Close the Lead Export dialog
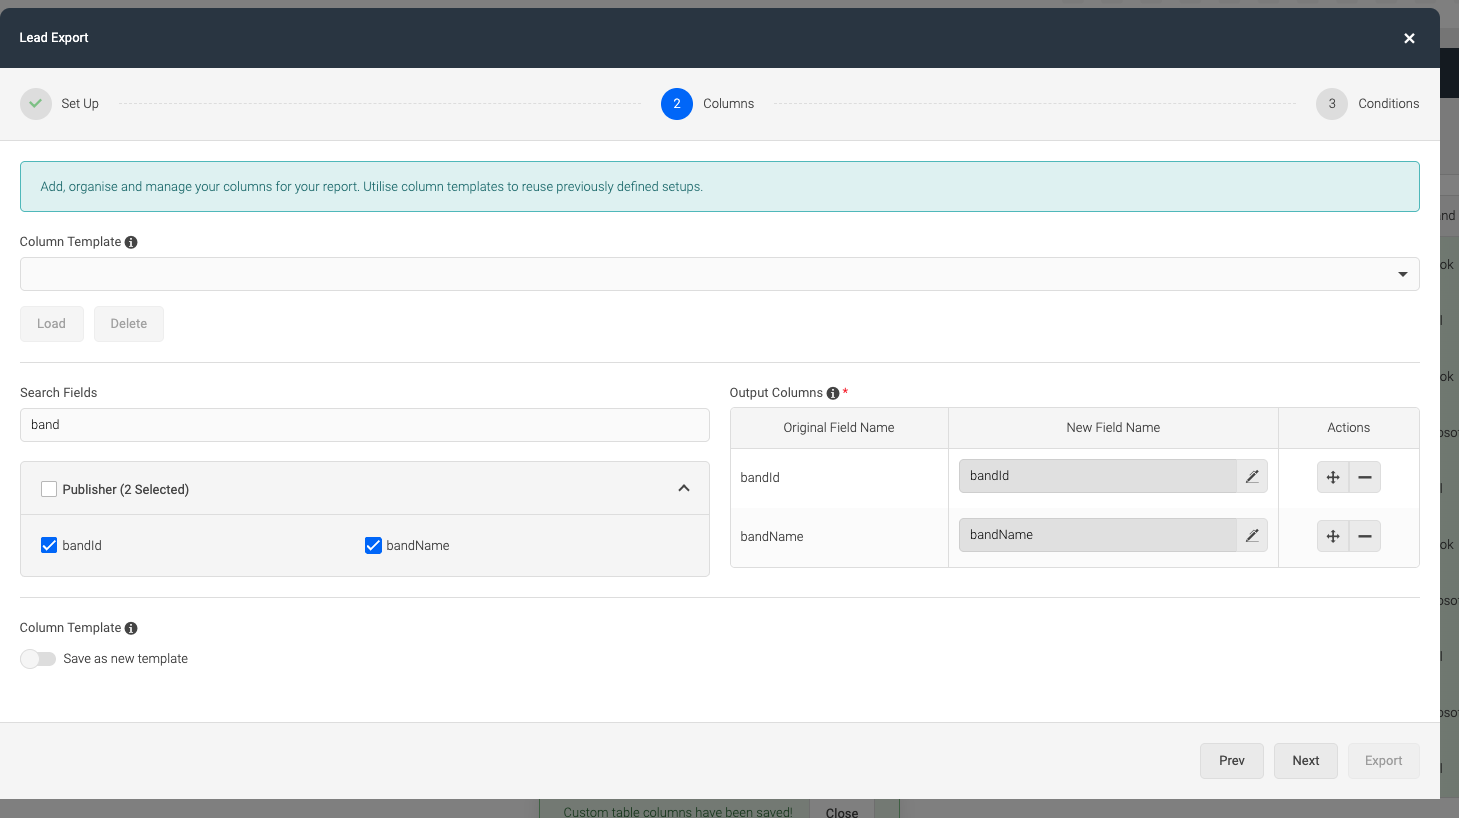Screen dimensions: 1459x818 click(x=1409, y=38)
